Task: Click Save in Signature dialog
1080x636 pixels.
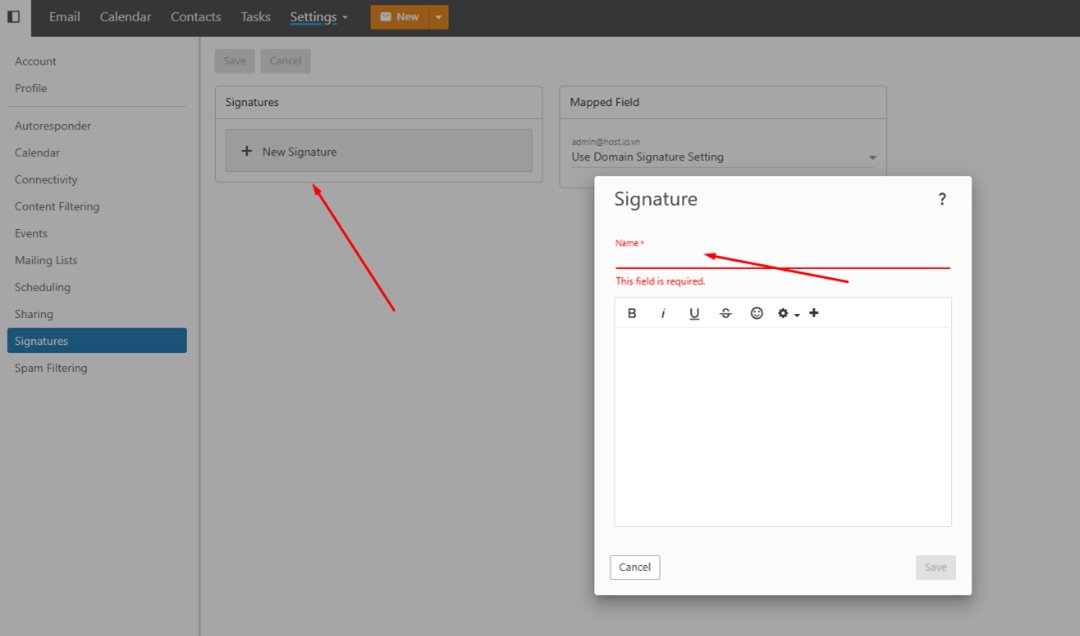Action: click(935, 567)
